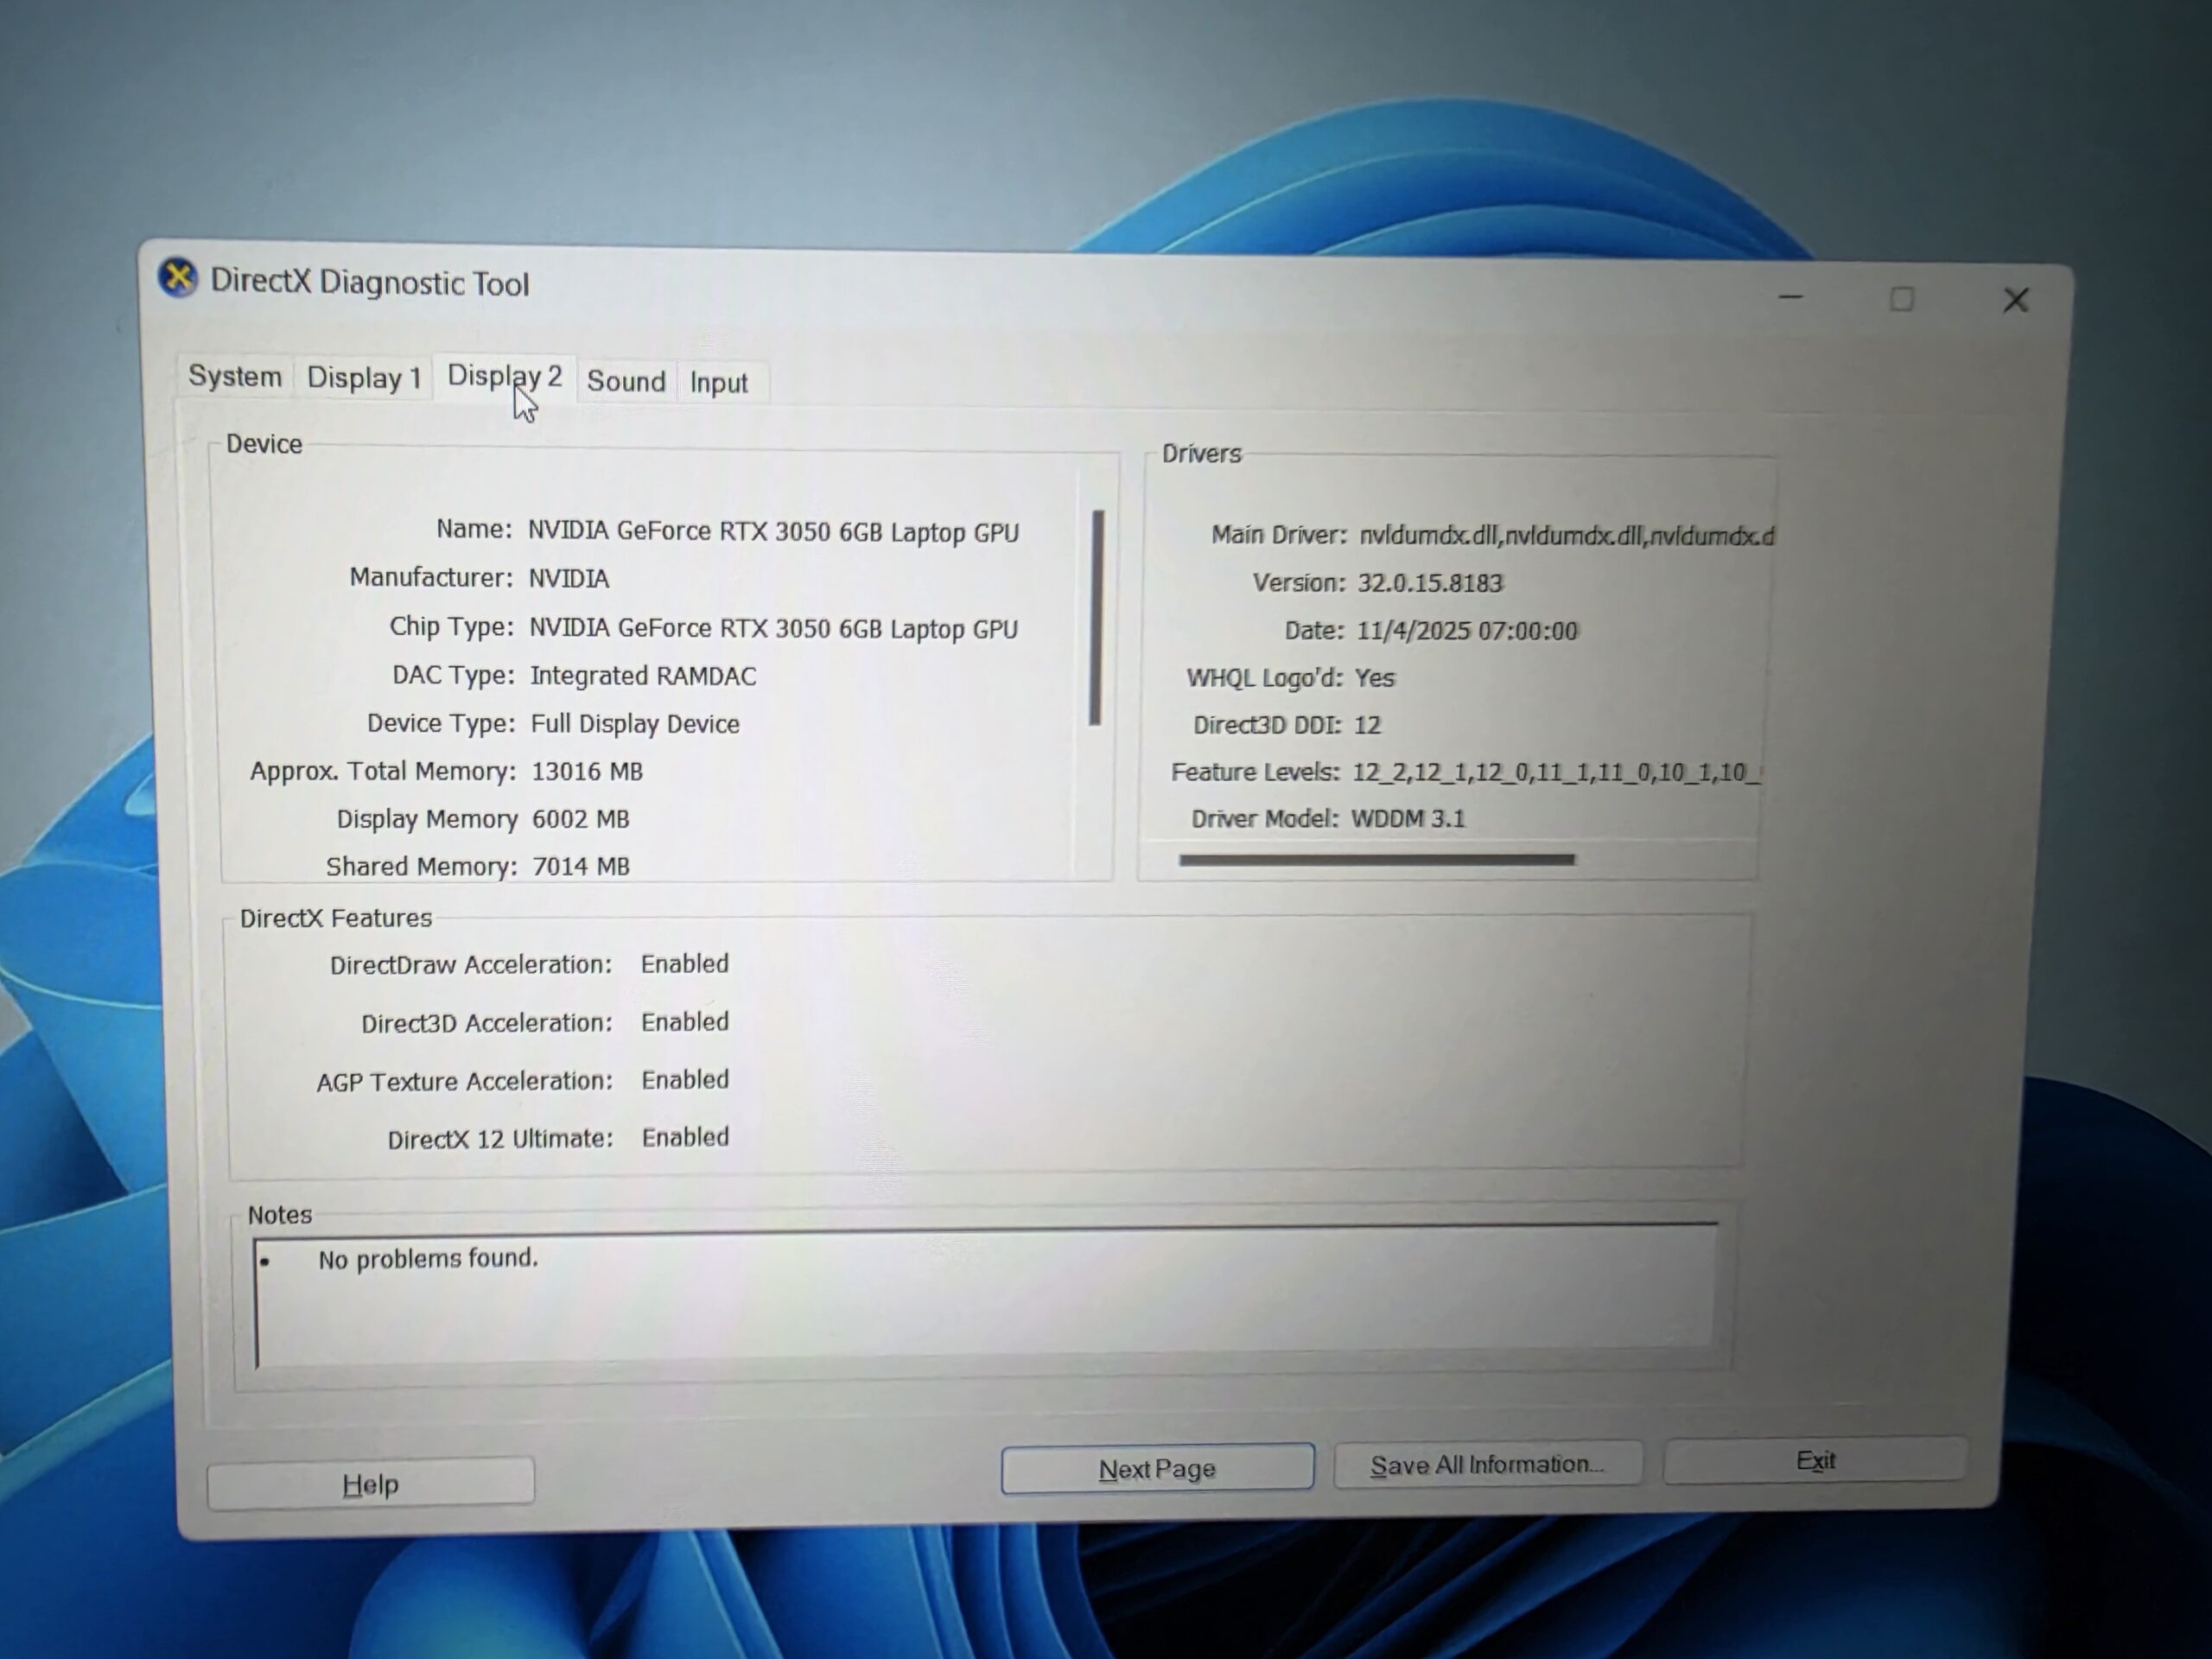This screenshot has height=1659, width=2212.
Task: Click the Feature Levels value text
Action: [1555, 772]
